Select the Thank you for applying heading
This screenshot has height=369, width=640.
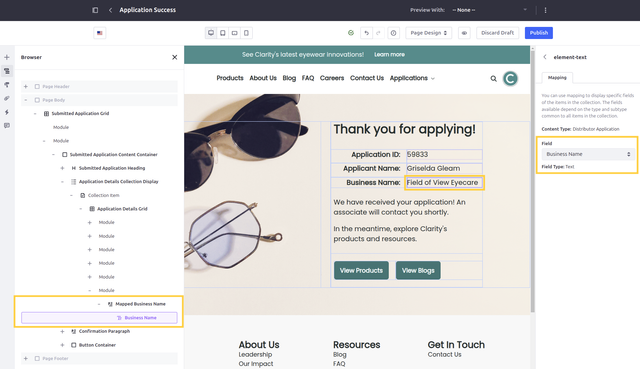pyautogui.click(x=404, y=129)
